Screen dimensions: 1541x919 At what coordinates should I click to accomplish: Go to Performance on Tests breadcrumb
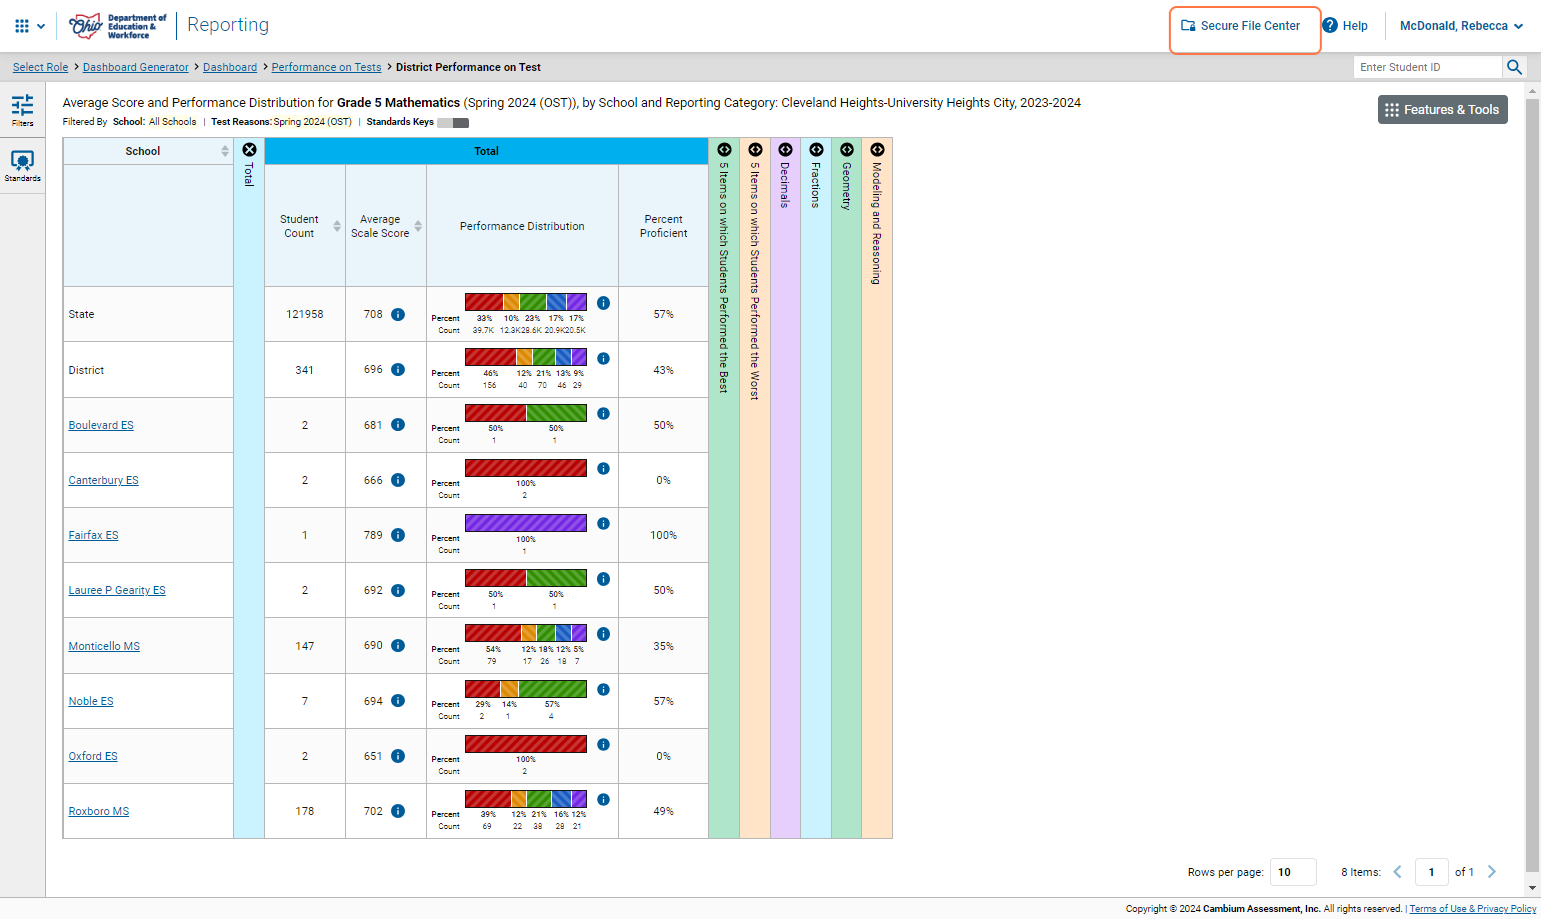tap(326, 67)
